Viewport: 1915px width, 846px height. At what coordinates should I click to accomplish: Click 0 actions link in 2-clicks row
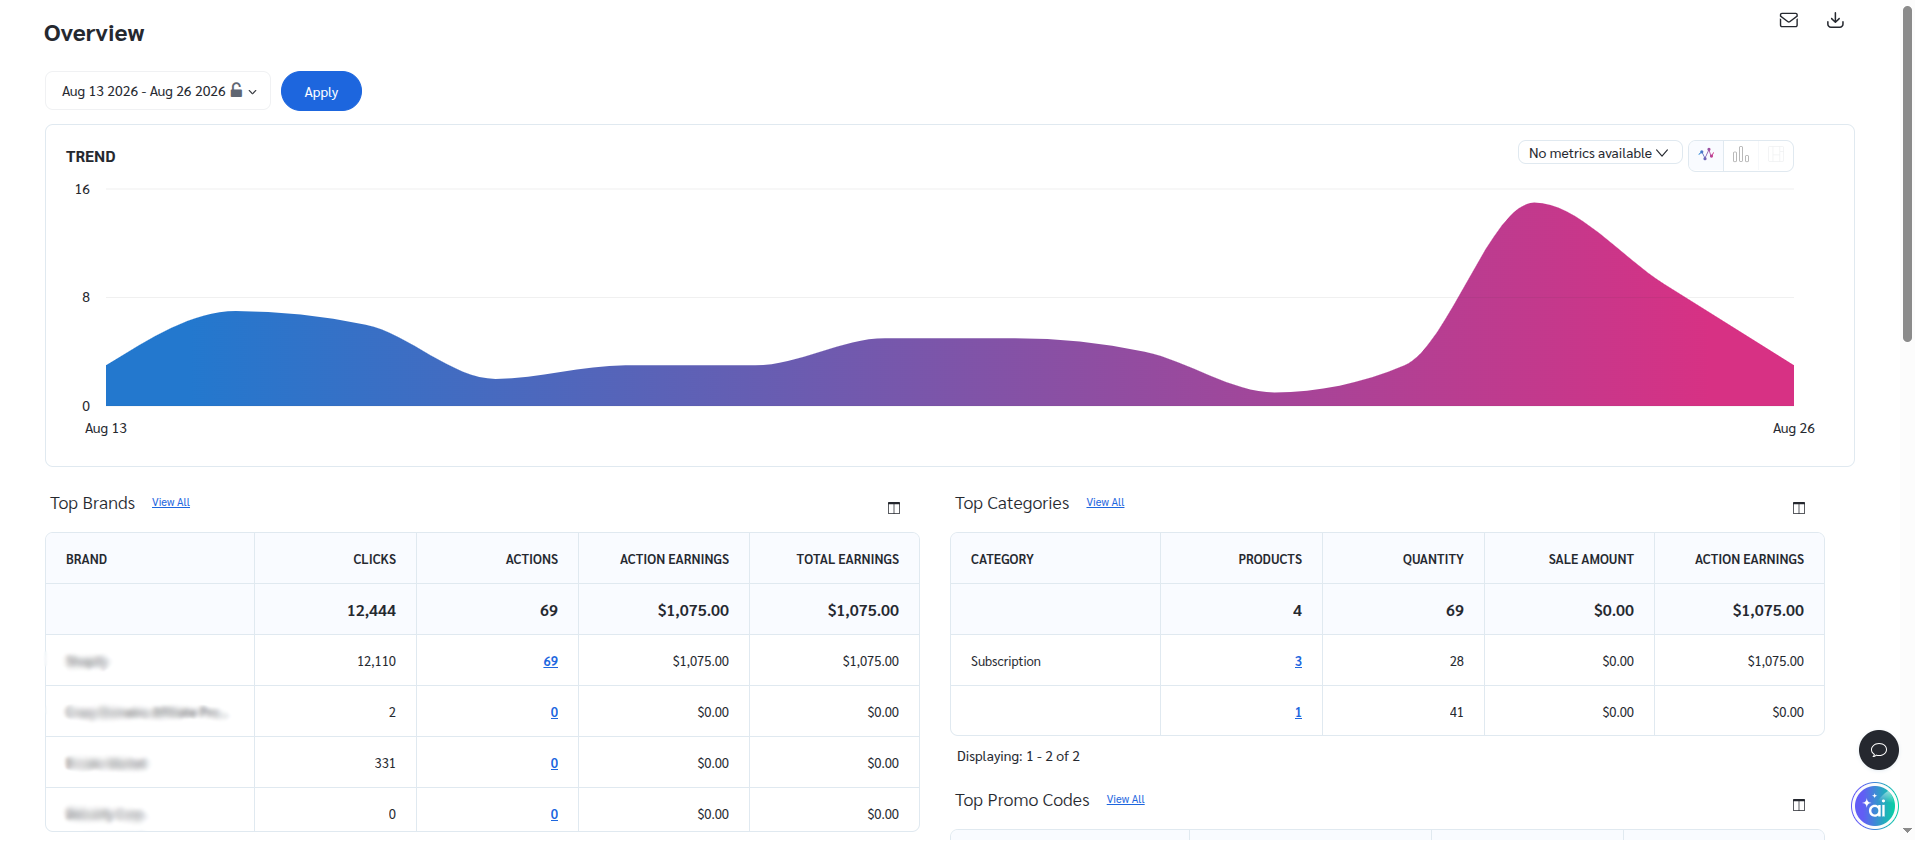coord(554,712)
